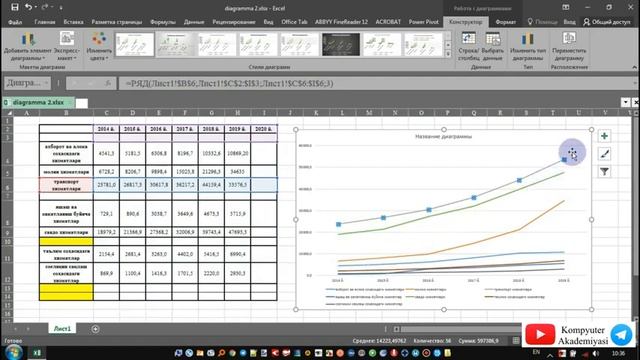Open the Разметка страницы tab
Image resolution: width=640 pixels, height=360 pixels.
click(117, 22)
